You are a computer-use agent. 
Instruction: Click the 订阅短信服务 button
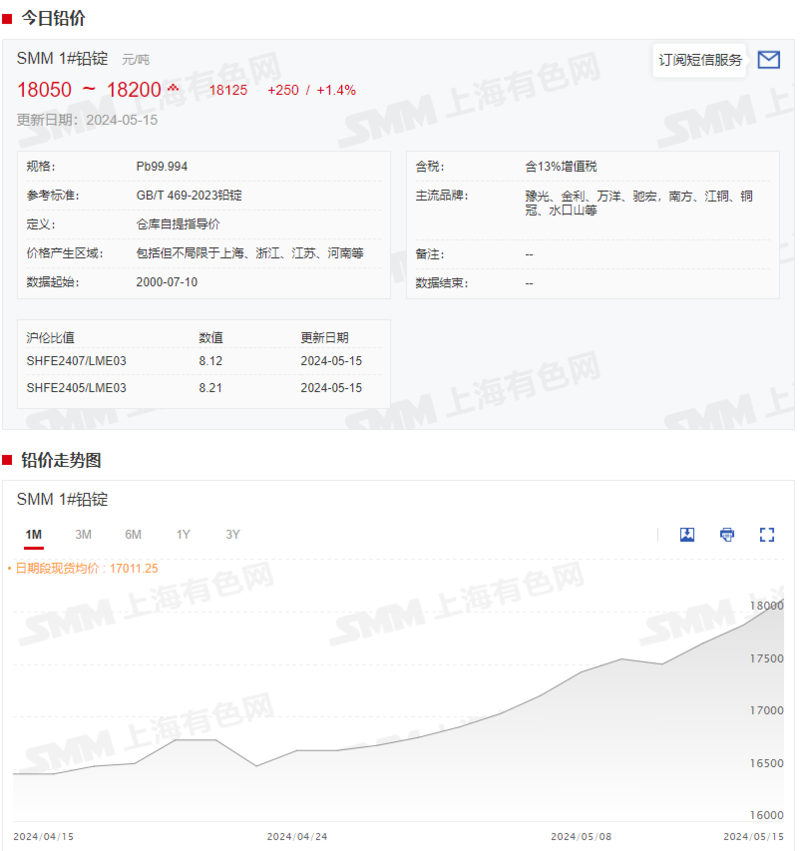700,60
